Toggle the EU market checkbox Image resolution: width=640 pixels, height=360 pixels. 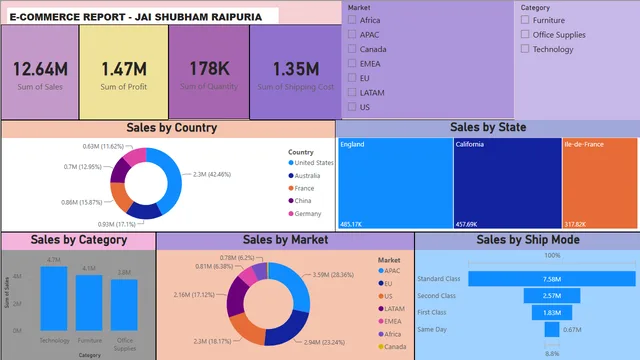[352, 78]
